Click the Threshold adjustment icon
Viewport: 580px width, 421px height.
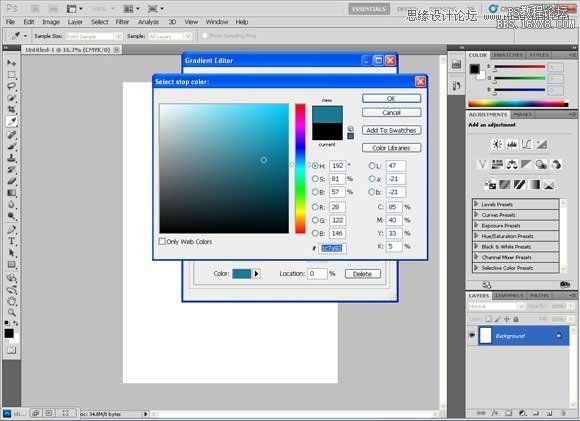pyautogui.click(x=520, y=184)
